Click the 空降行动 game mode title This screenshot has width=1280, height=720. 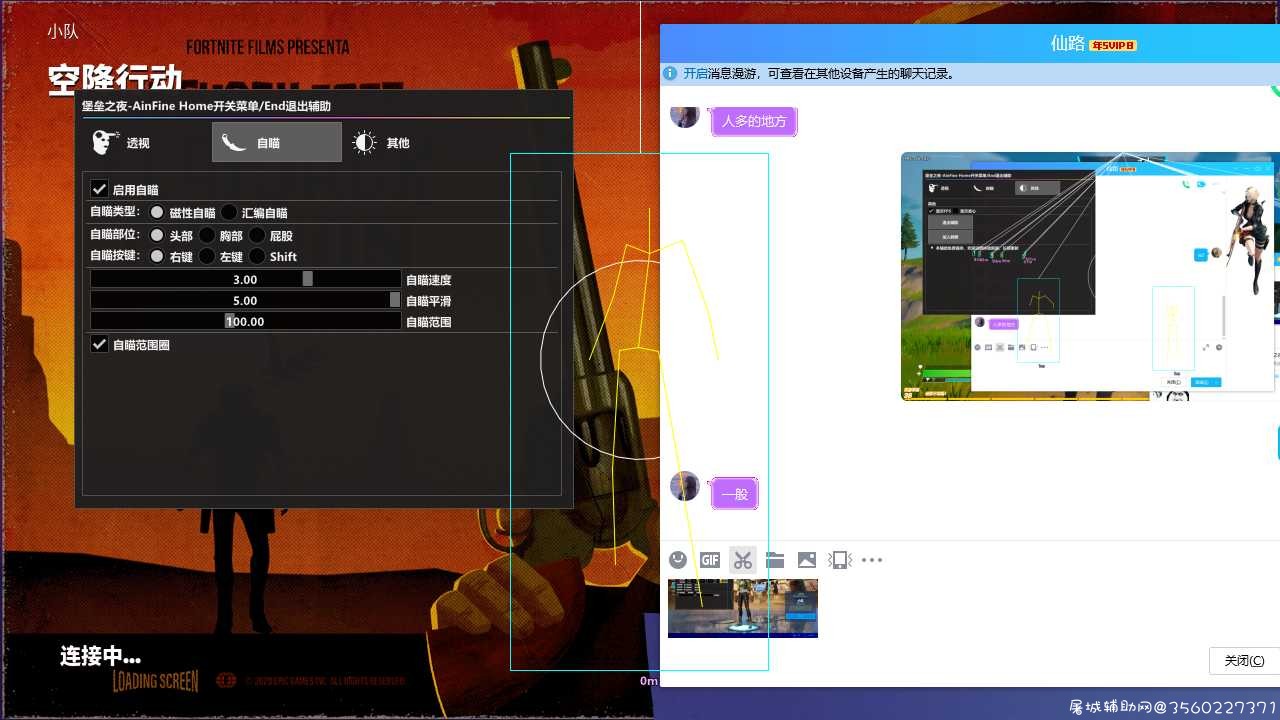[x=115, y=79]
